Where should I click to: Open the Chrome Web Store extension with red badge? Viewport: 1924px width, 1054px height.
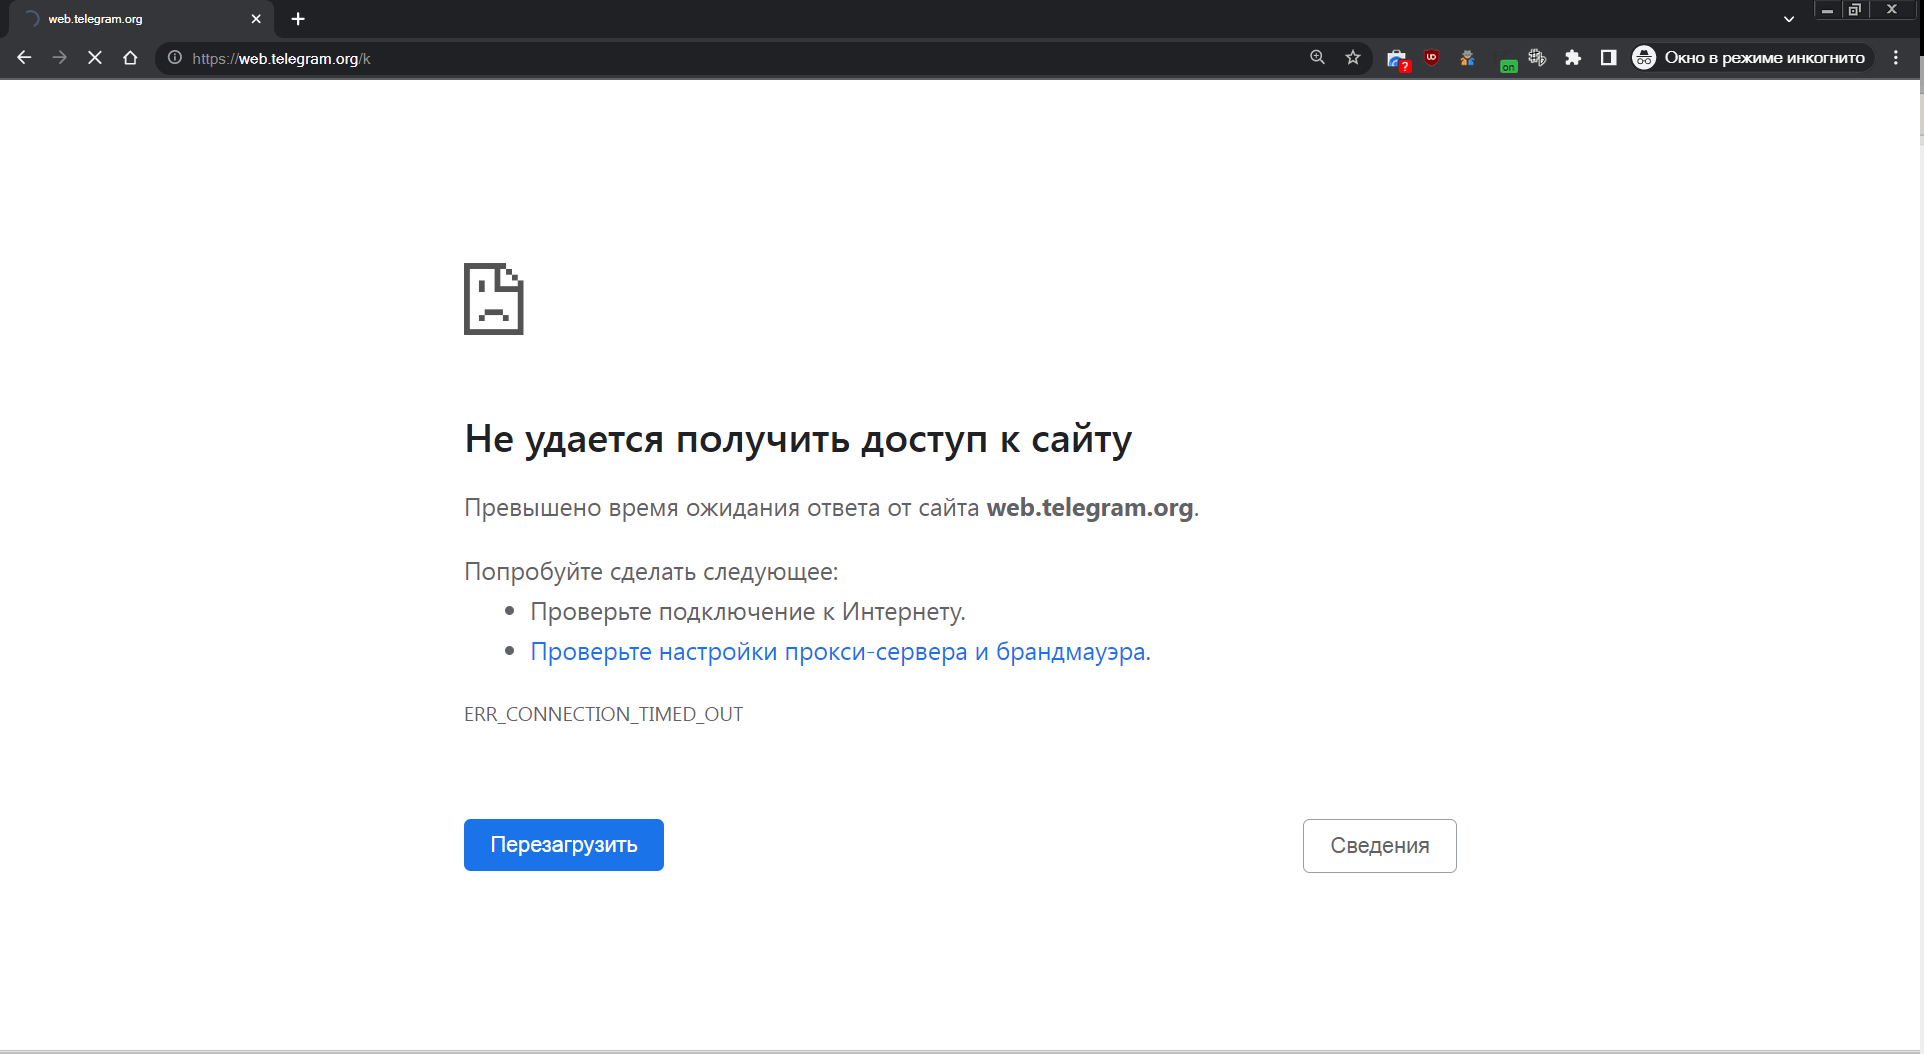click(x=1398, y=59)
